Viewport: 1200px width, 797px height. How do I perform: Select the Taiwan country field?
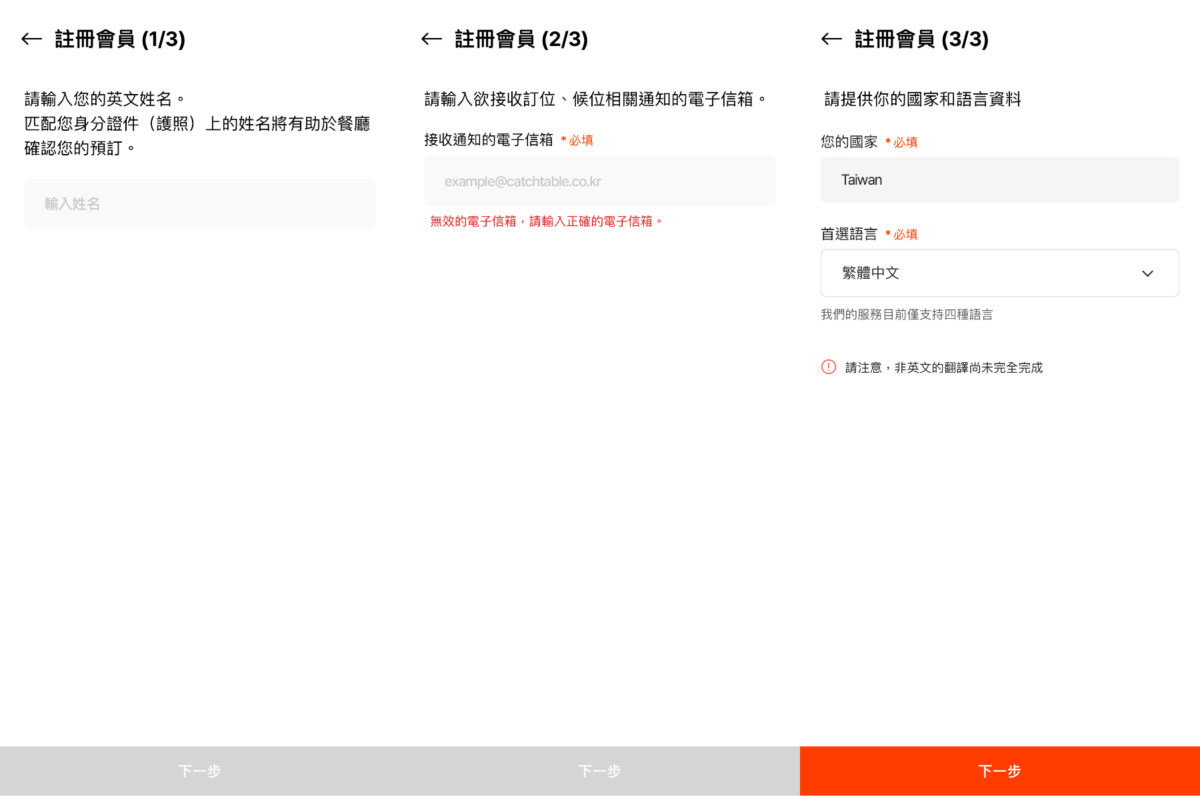click(999, 180)
